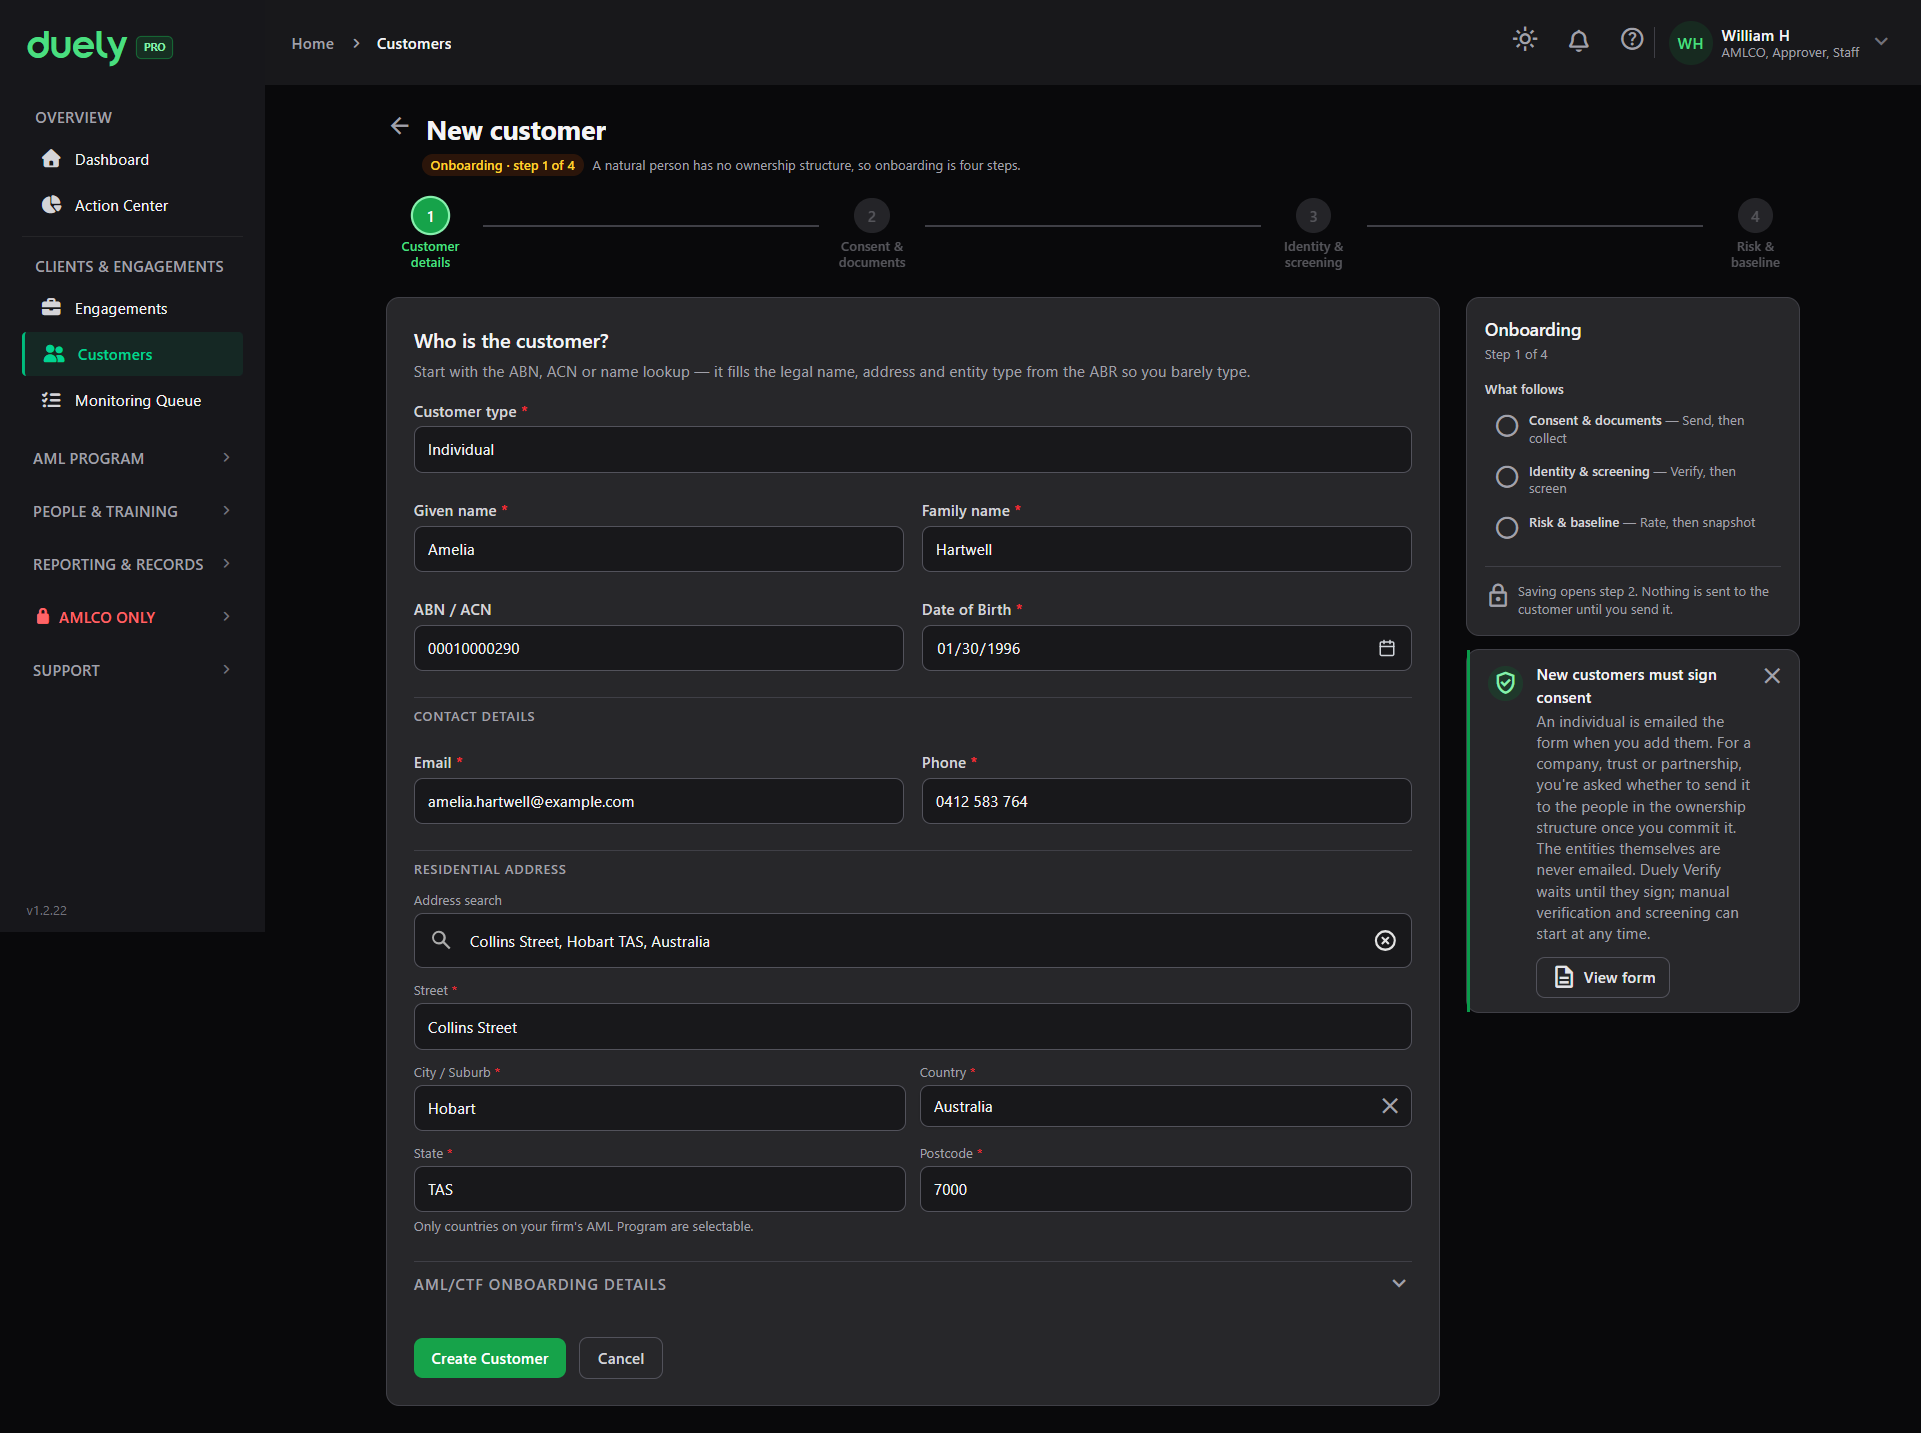
Task: Open the Date of Birth calendar picker
Action: click(1387, 648)
